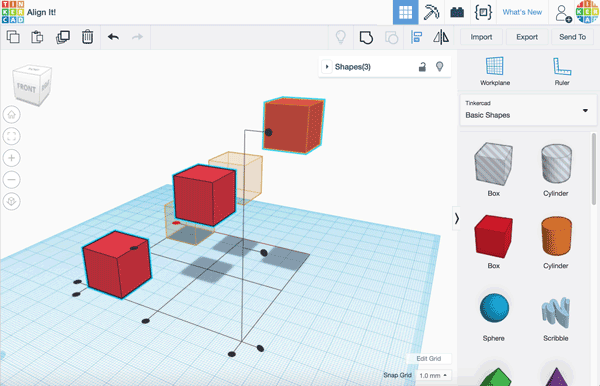The width and height of the screenshot is (600, 386).
Task: Click the design name Align It!
Action: [41, 12]
